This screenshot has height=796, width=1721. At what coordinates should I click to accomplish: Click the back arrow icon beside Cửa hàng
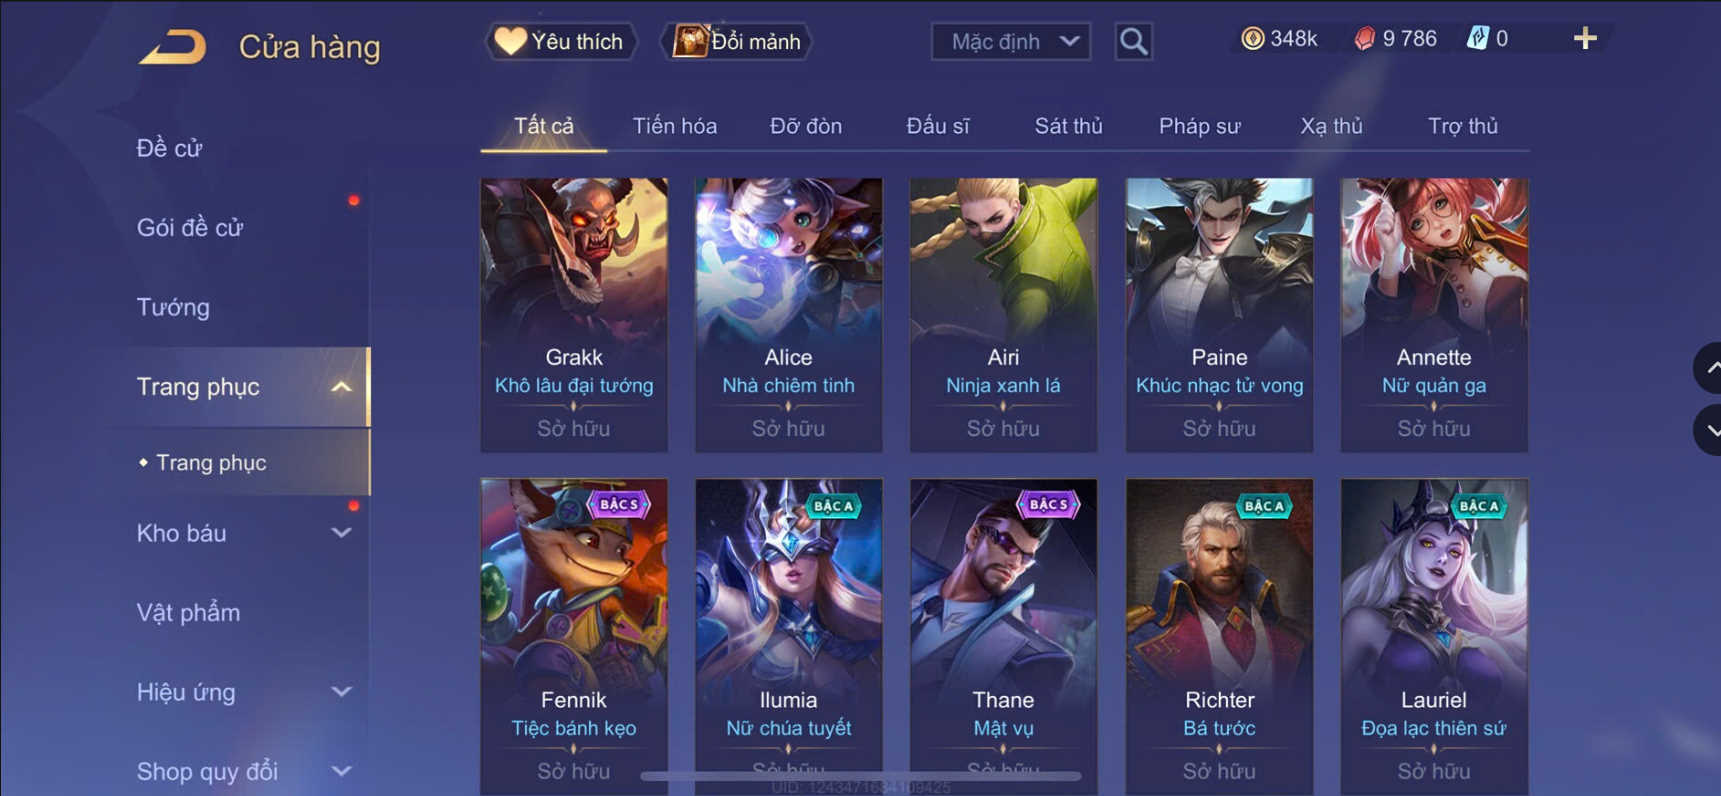172,46
